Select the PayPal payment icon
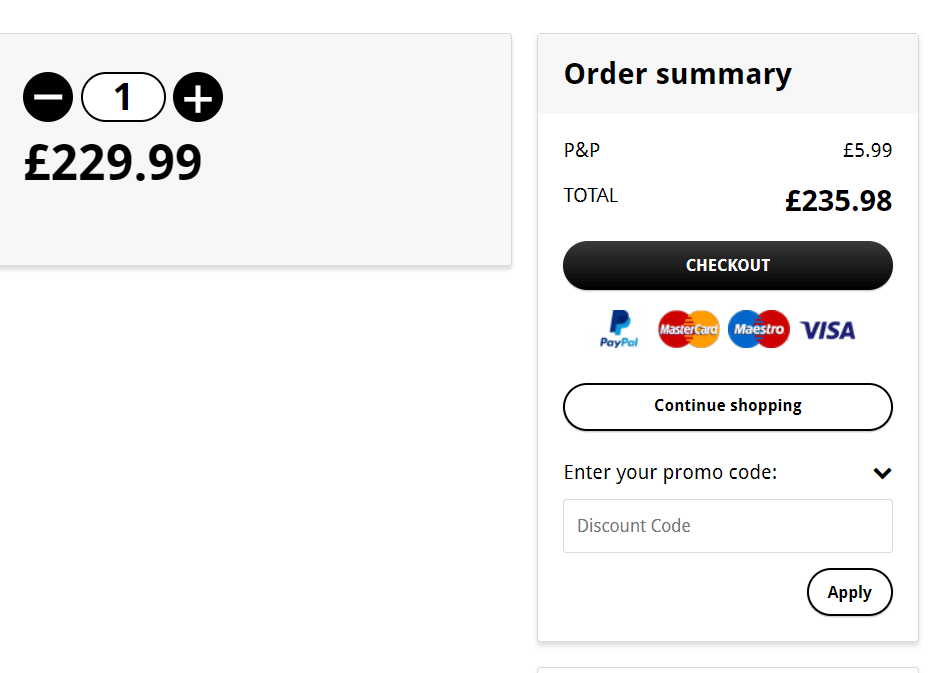The height and width of the screenshot is (673, 952). [619, 329]
